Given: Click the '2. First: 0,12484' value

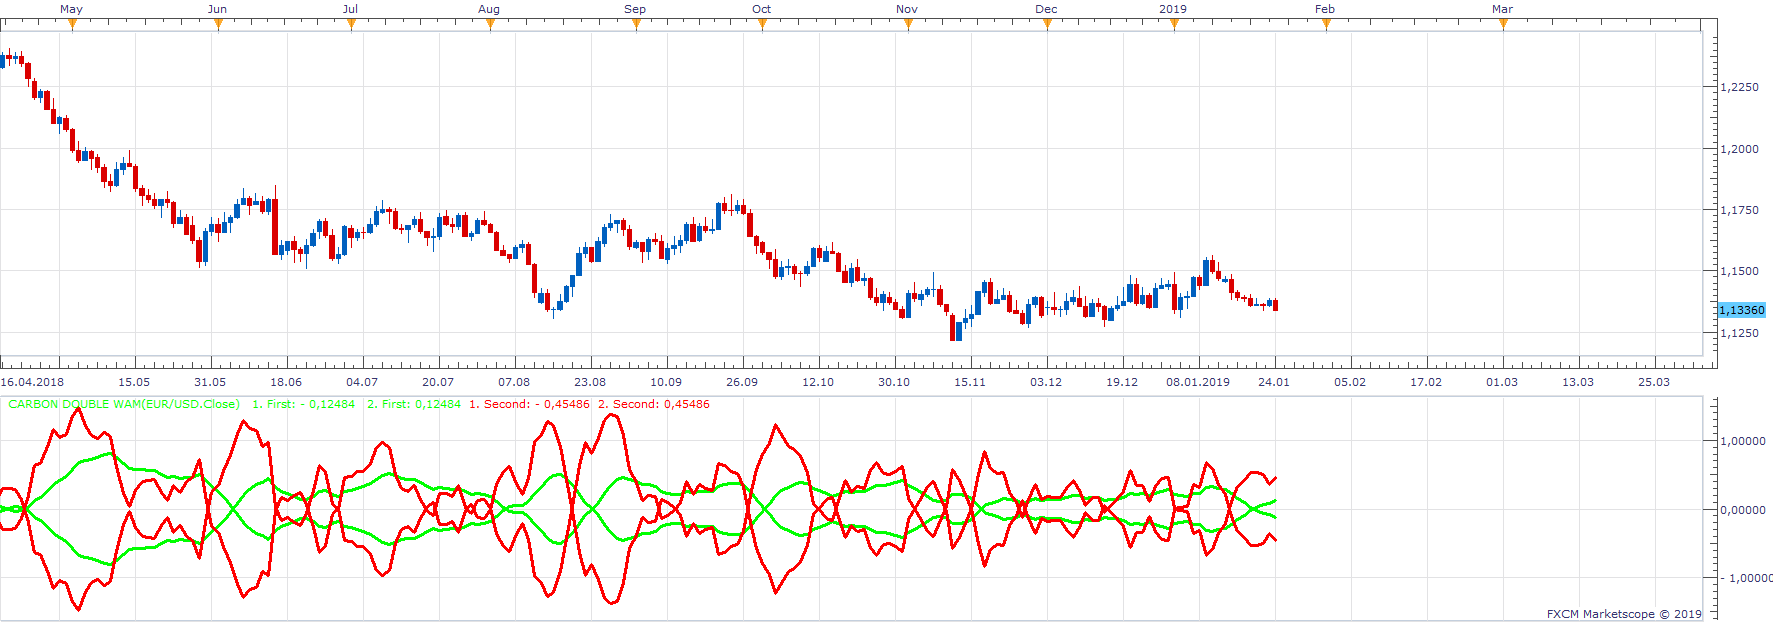Looking at the screenshot, I should coord(414,404).
